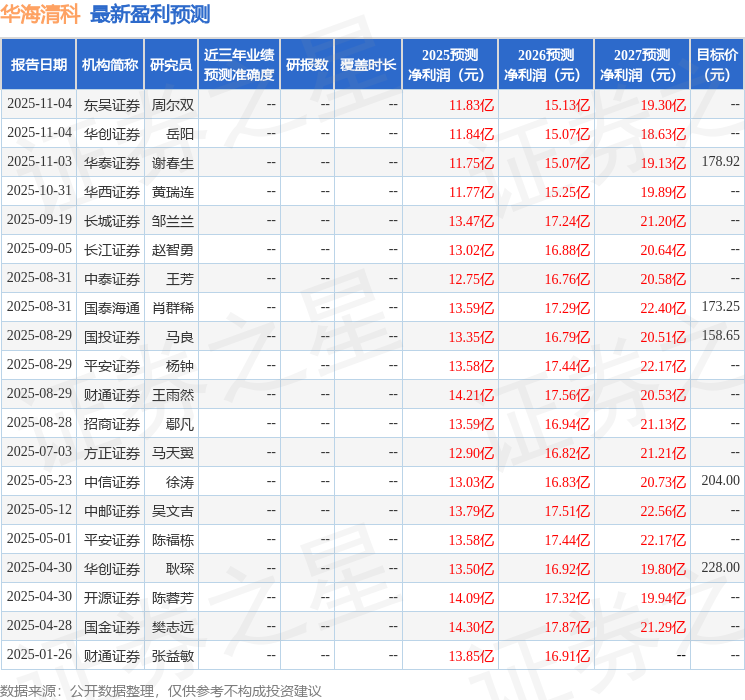Select the 国泰海通 institution cell
This screenshot has width=745, height=700.
tap(112, 308)
